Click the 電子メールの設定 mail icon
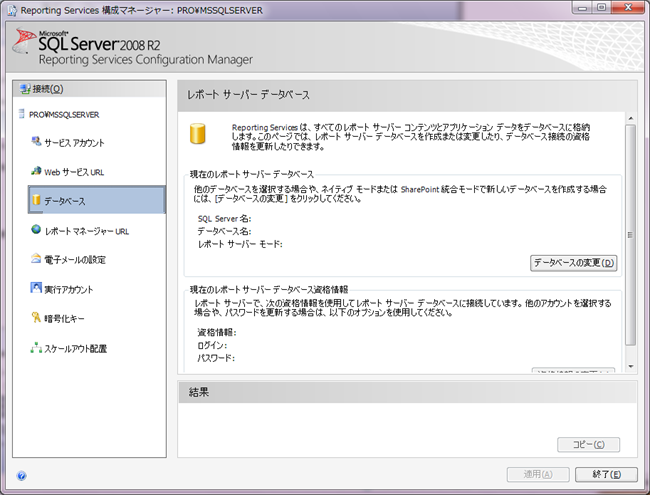 (36, 260)
